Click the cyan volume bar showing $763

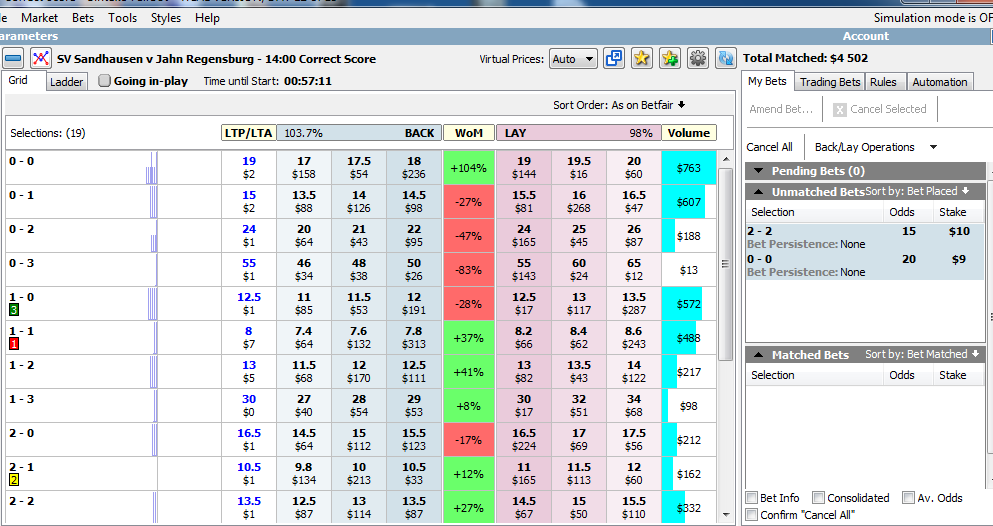[x=688, y=168]
